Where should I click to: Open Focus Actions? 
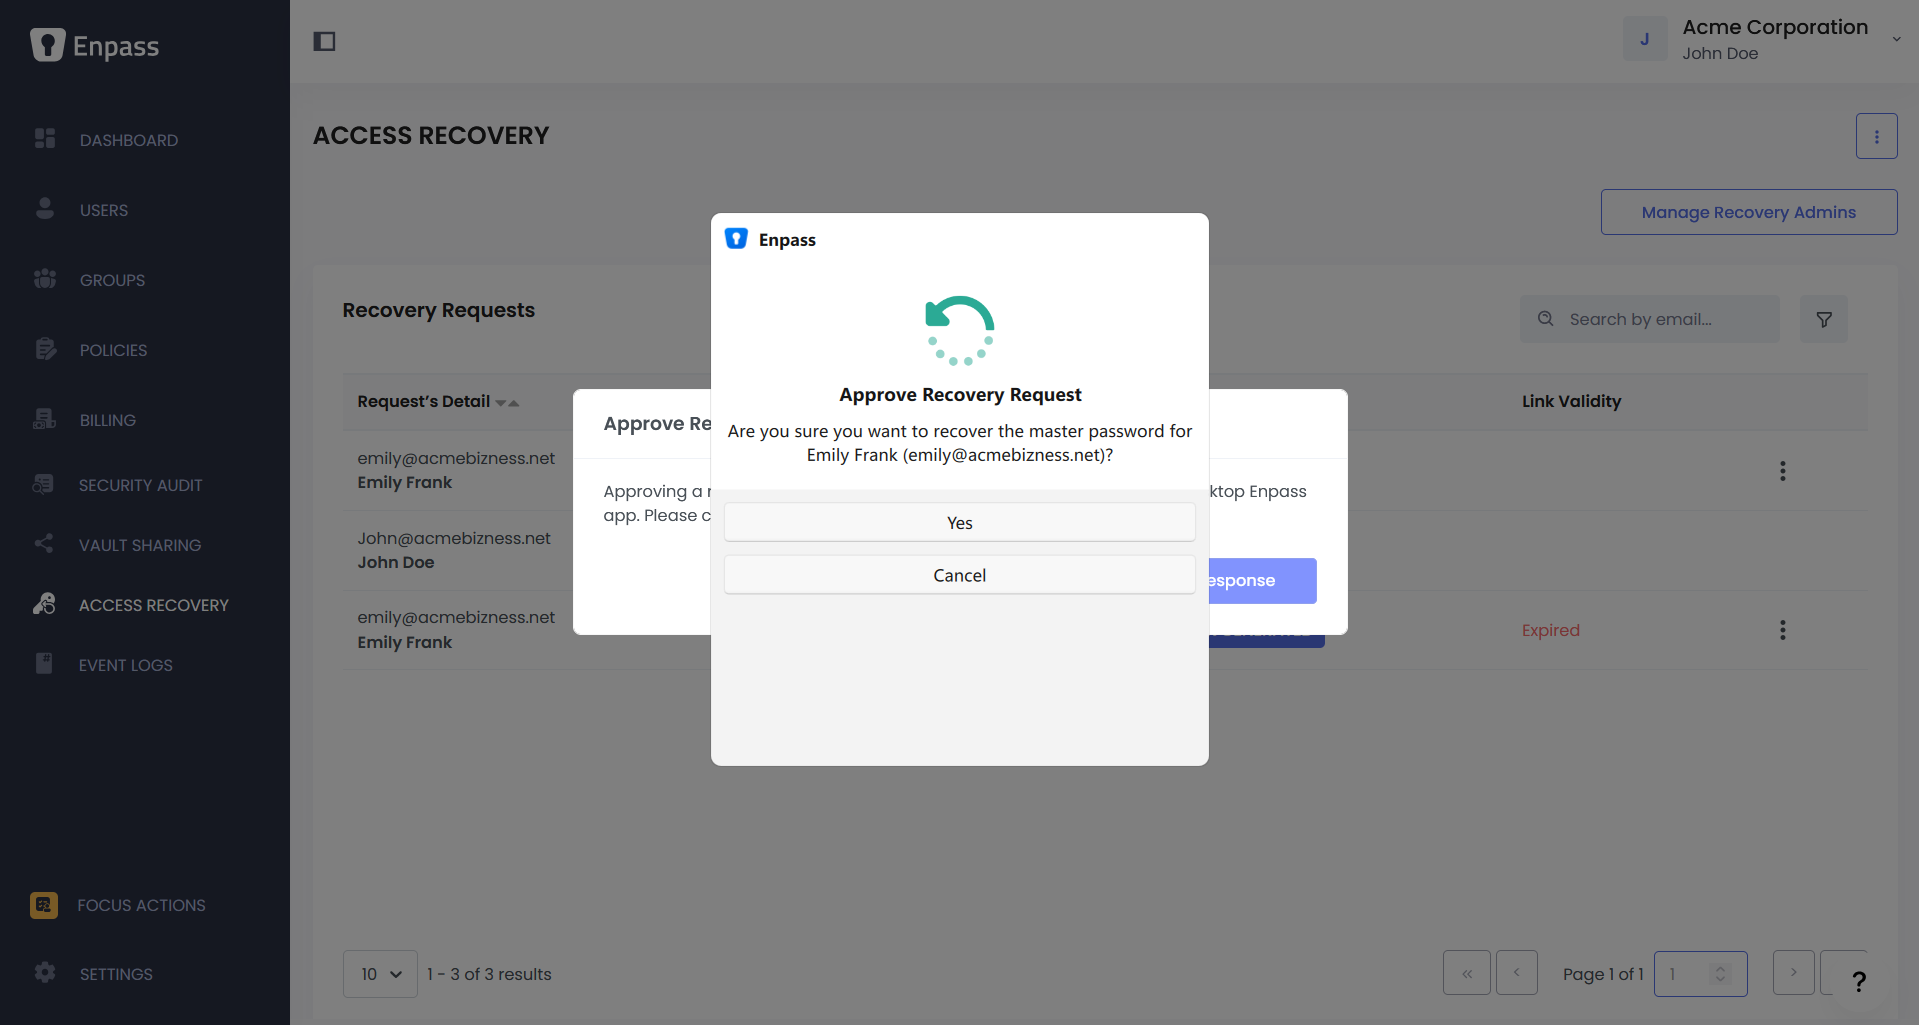[141, 905]
